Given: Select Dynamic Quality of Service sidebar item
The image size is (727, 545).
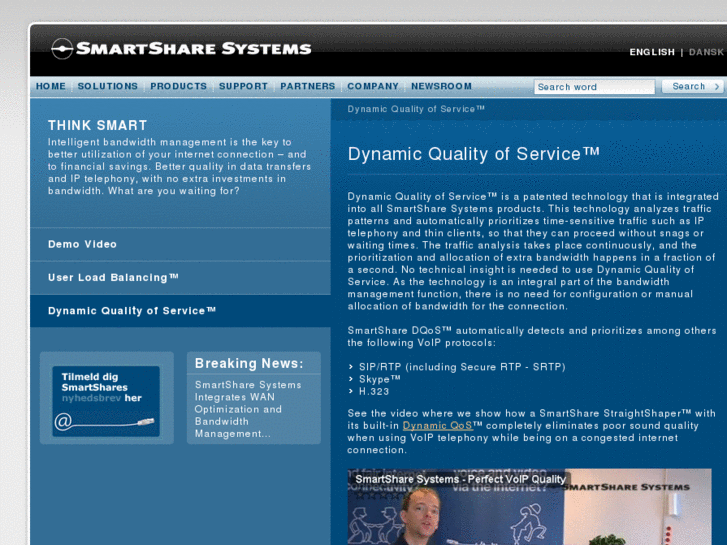Looking at the screenshot, I should point(180,311).
